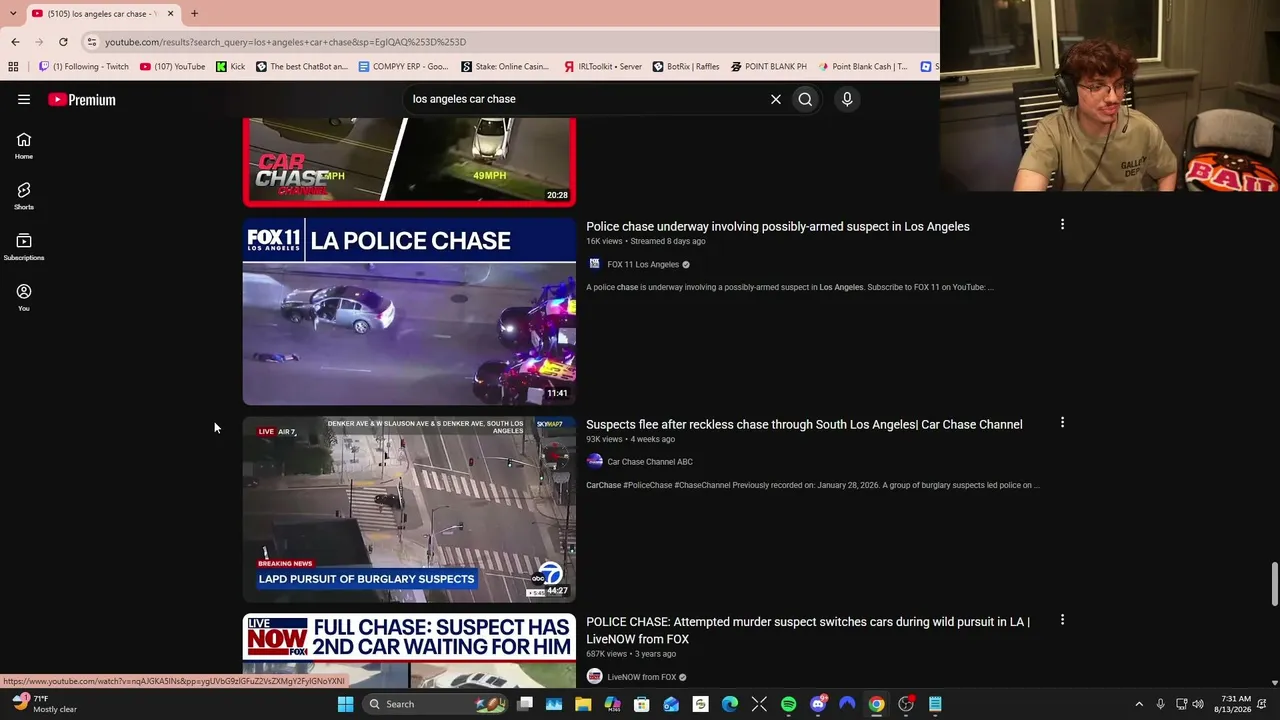The height and width of the screenshot is (720, 1280).
Task: Click the page vertical scrollbar thumb
Action: [1274, 584]
